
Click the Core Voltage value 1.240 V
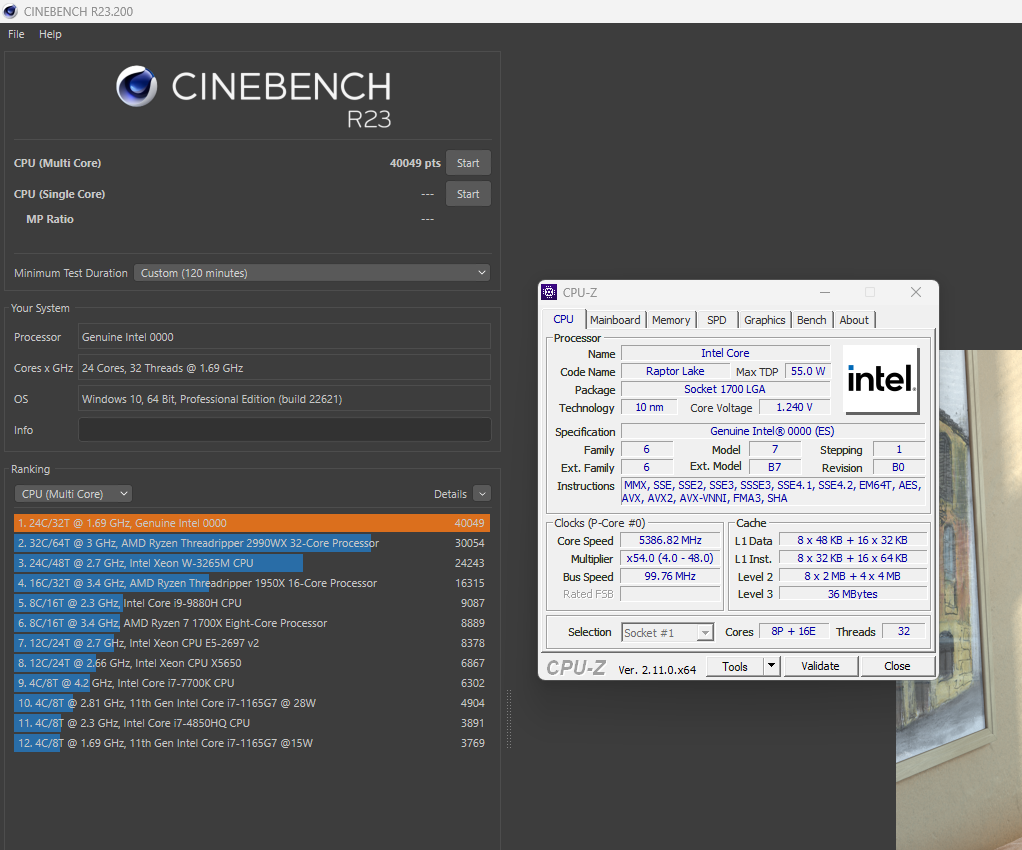[x=795, y=407]
